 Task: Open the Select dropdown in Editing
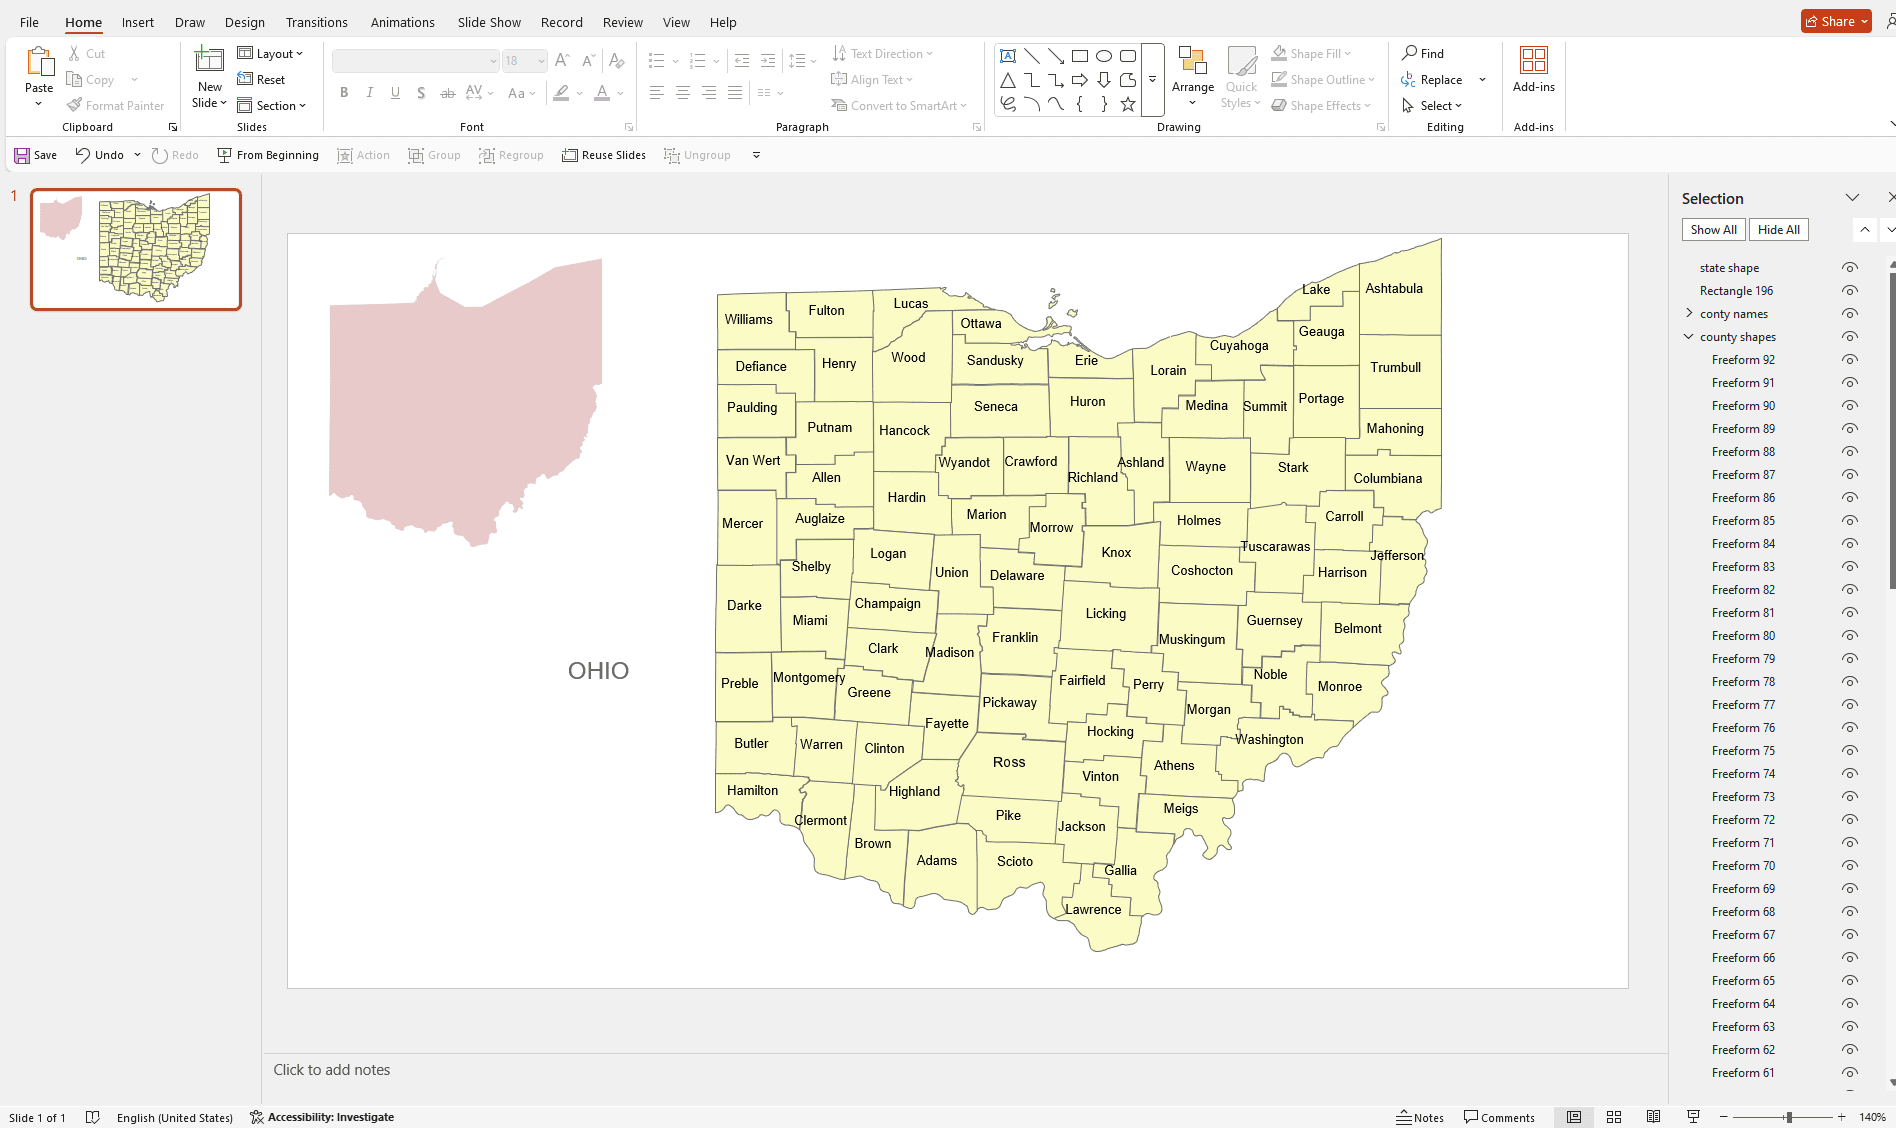pos(1432,106)
